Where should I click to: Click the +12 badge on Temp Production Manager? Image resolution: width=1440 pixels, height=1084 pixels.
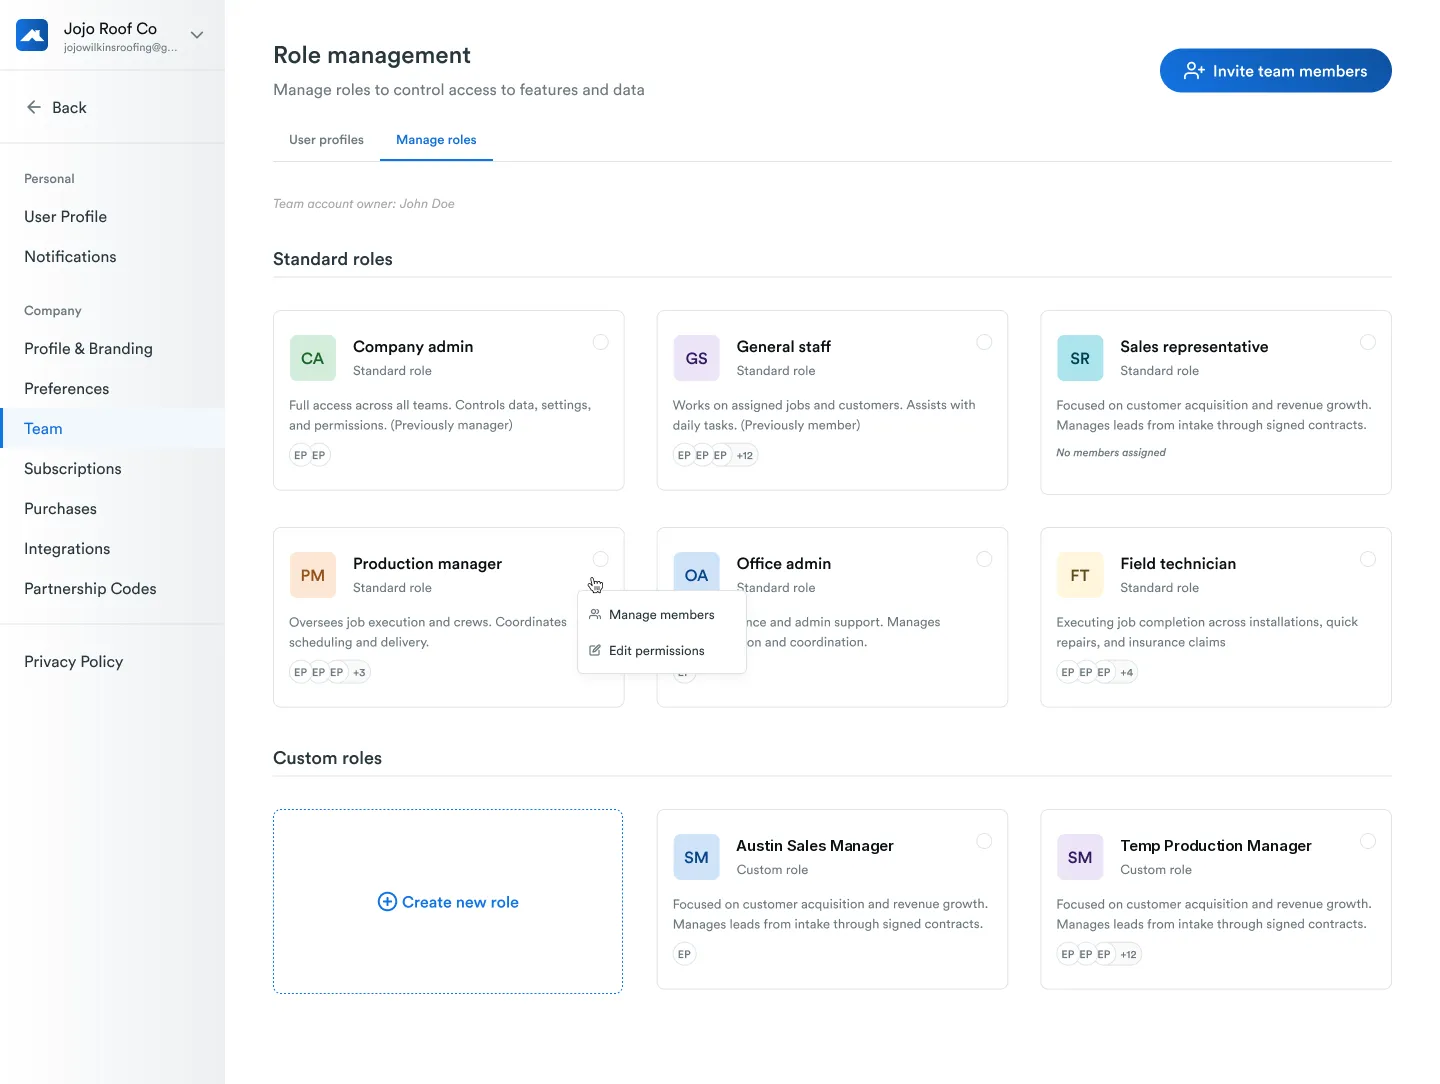[x=1128, y=954]
